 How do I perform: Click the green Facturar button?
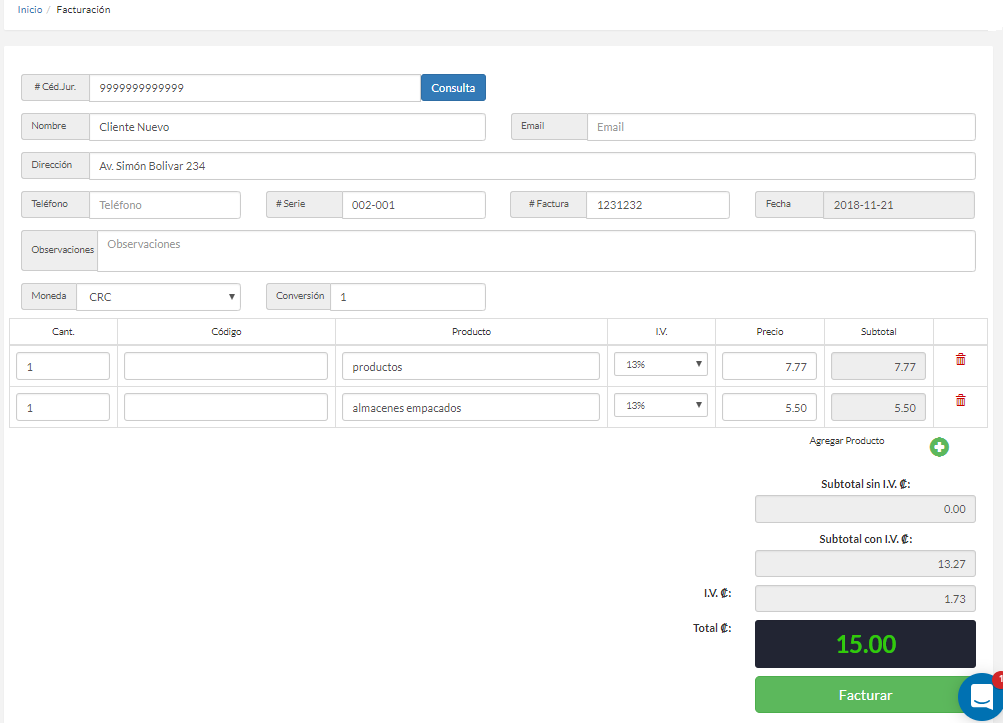(x=864, y=695)
